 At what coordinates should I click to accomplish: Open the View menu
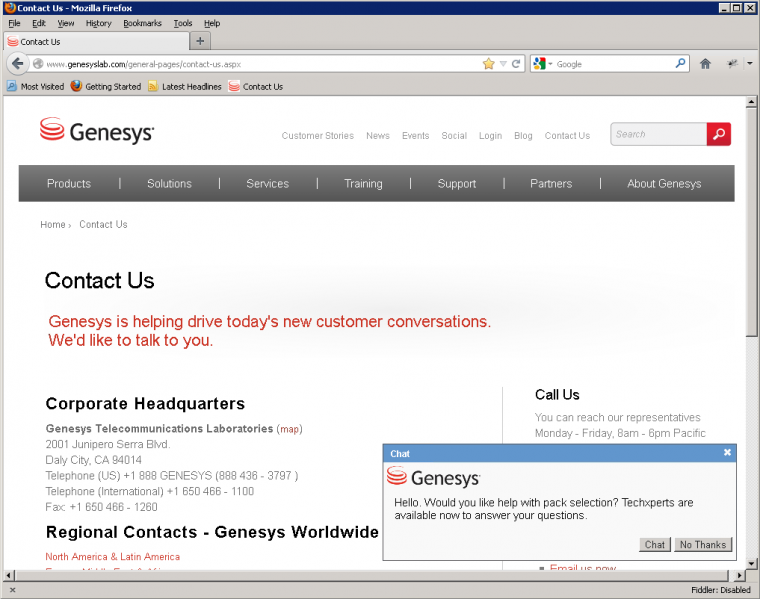[66, 23]
